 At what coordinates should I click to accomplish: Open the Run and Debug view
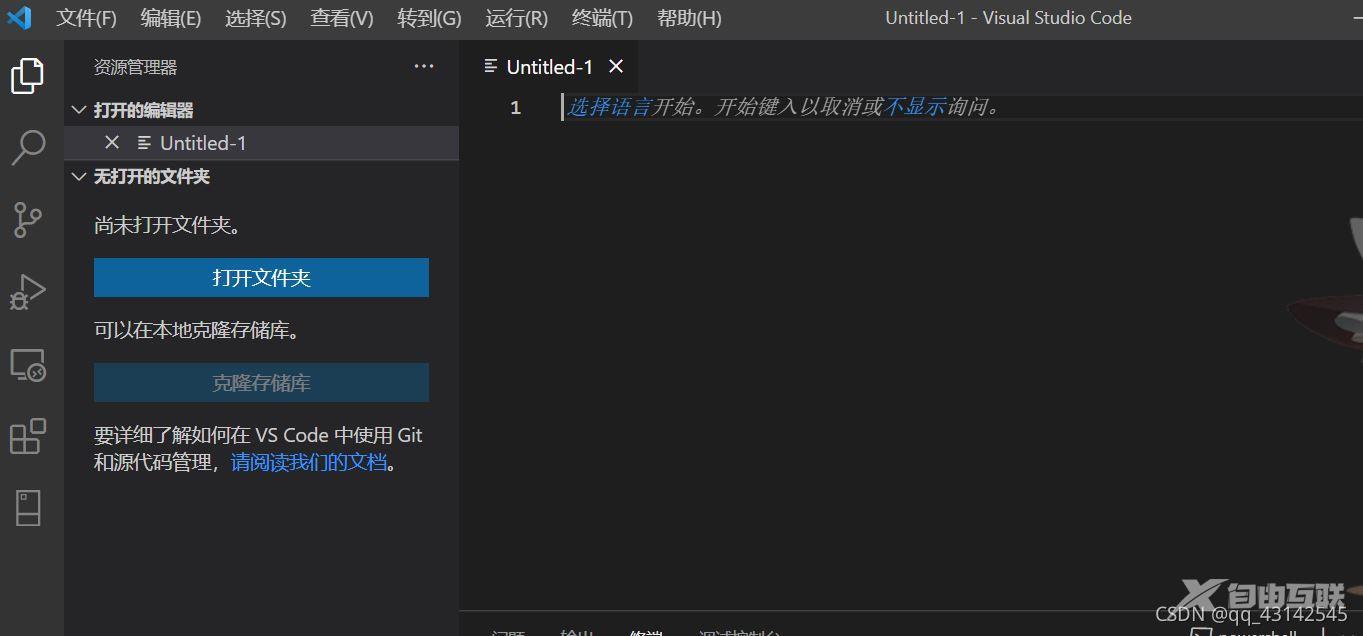tap(28, 292)
